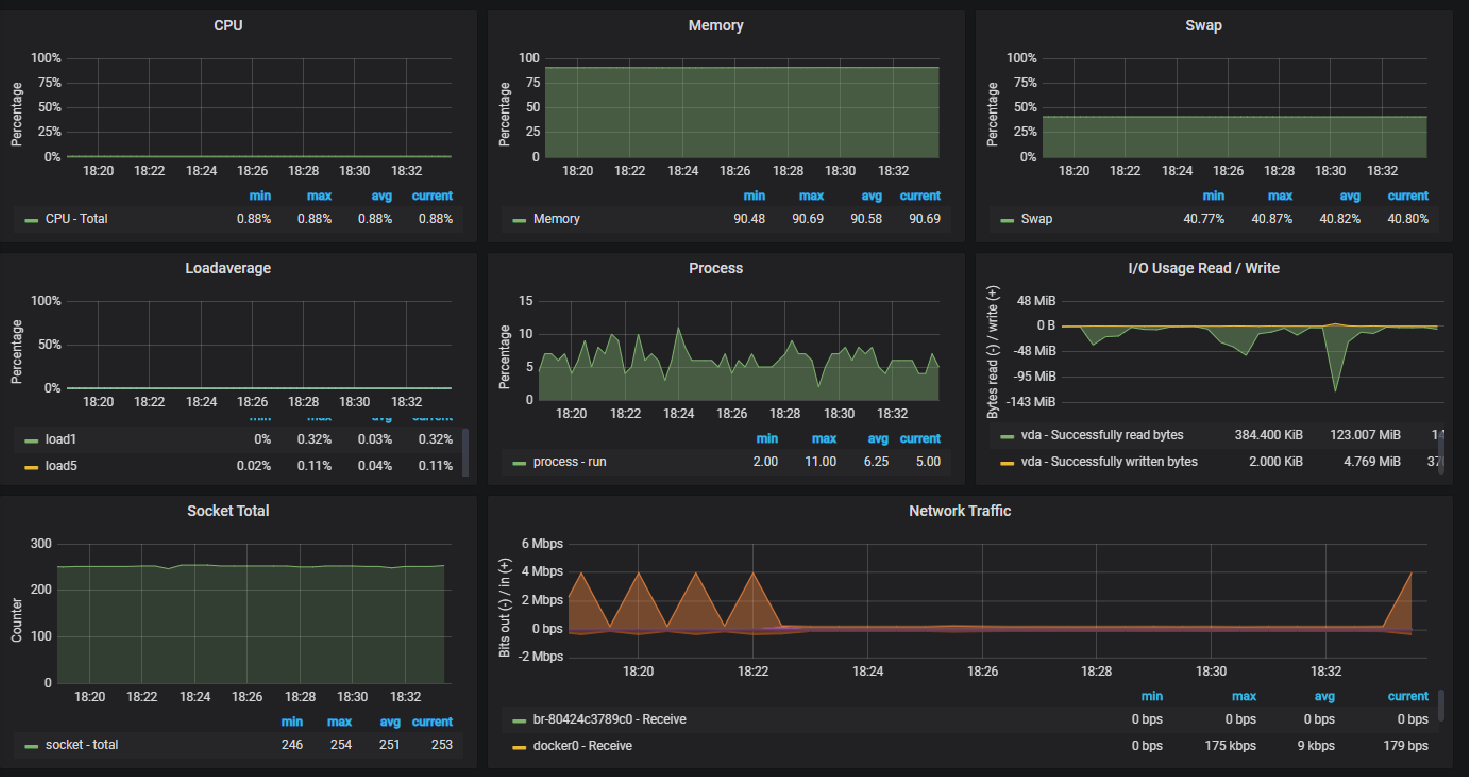The image size is (1470, 777).
Task: Sort Memory legend by avg column
Action: [x=870, y=196]
